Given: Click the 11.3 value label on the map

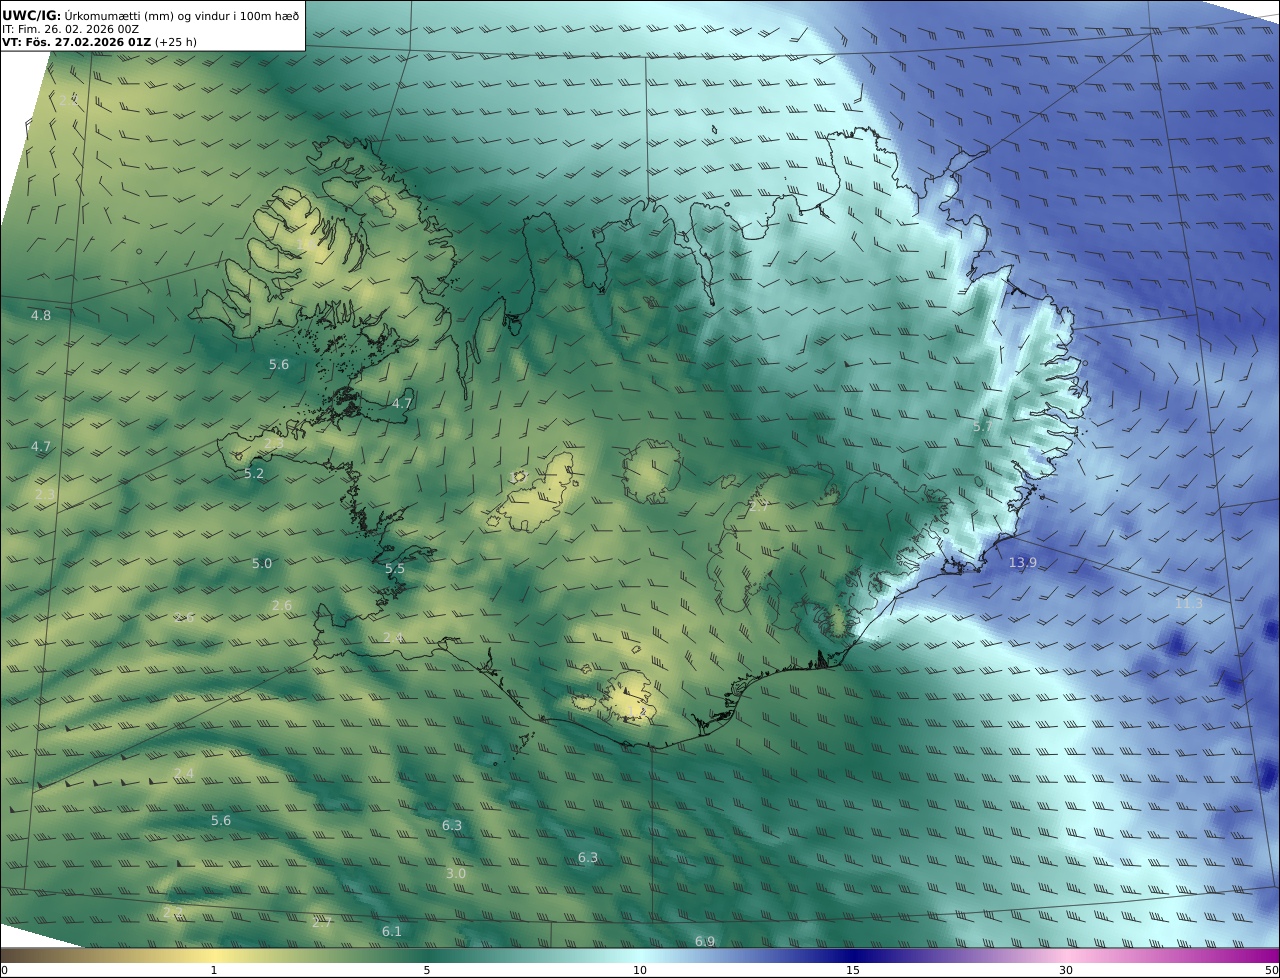Looking at the screenshot, I should tap(1188, 603).
